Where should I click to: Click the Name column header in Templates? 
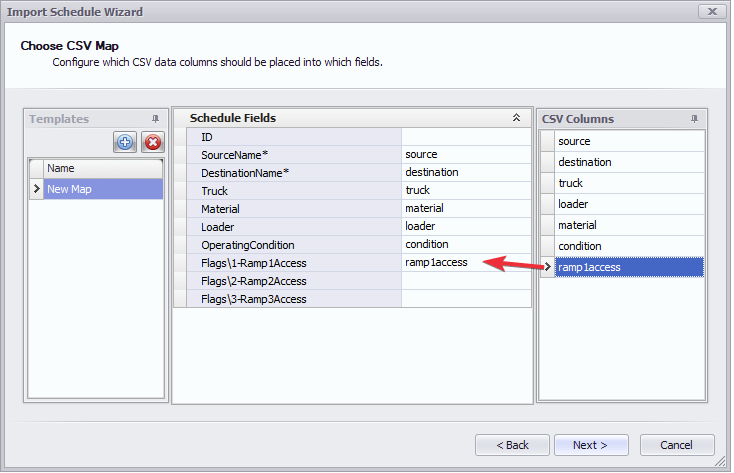102,168
